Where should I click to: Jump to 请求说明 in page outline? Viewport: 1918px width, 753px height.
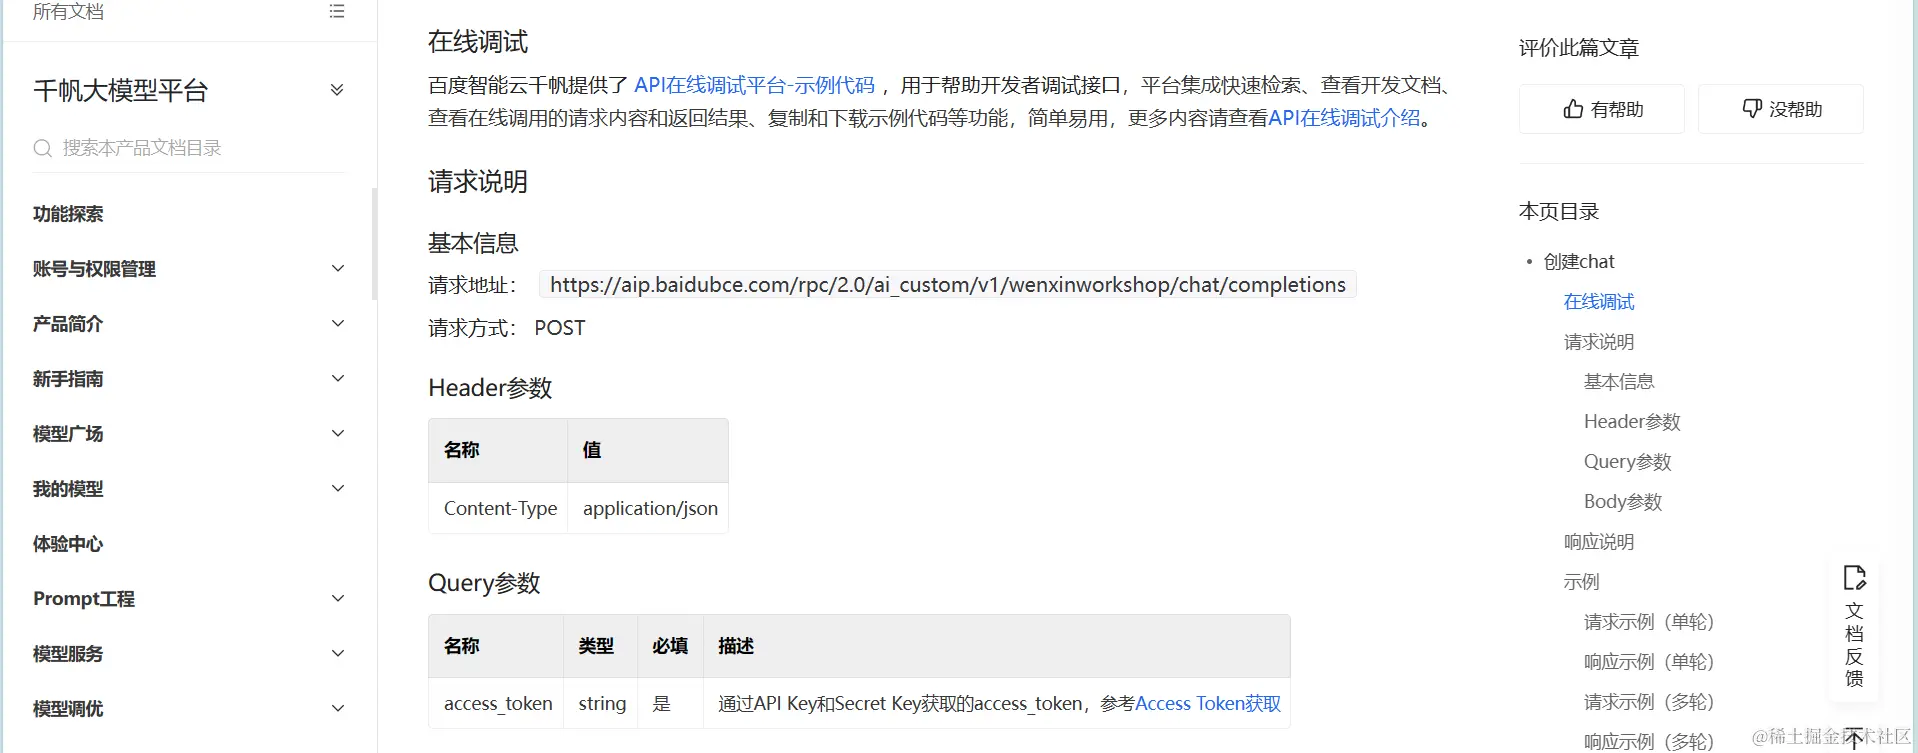tap(1599, 342)
